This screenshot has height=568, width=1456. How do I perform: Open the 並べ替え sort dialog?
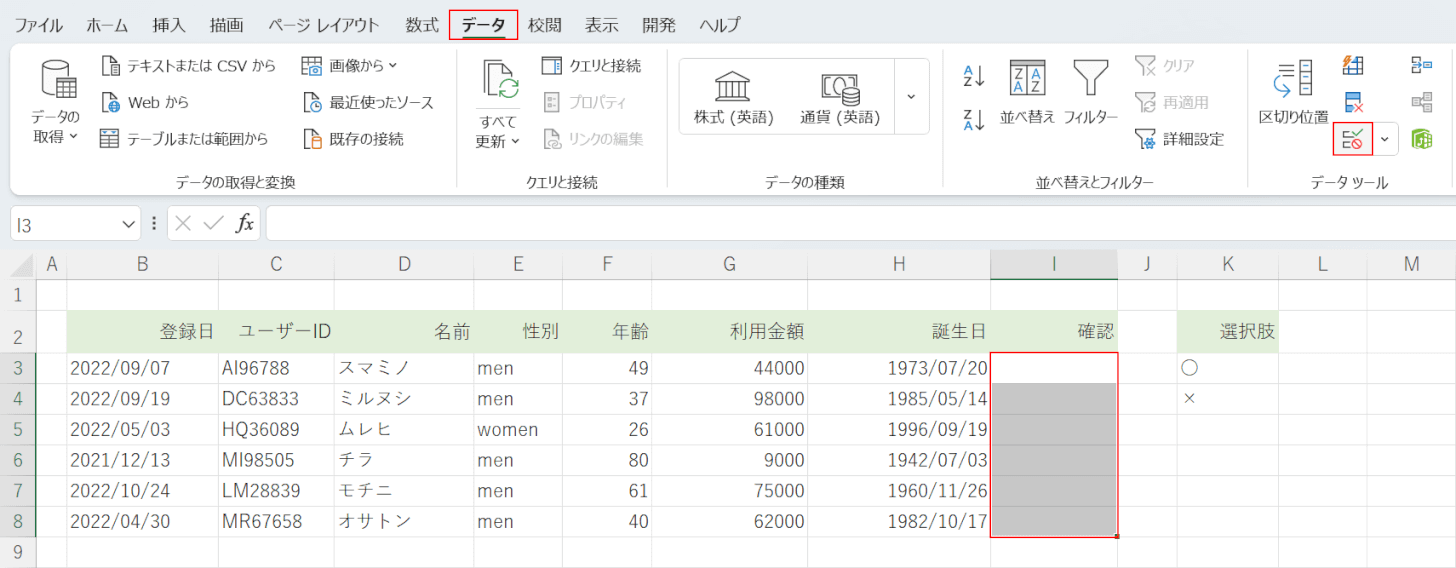pyautogui.click(x=1027, y=92)
